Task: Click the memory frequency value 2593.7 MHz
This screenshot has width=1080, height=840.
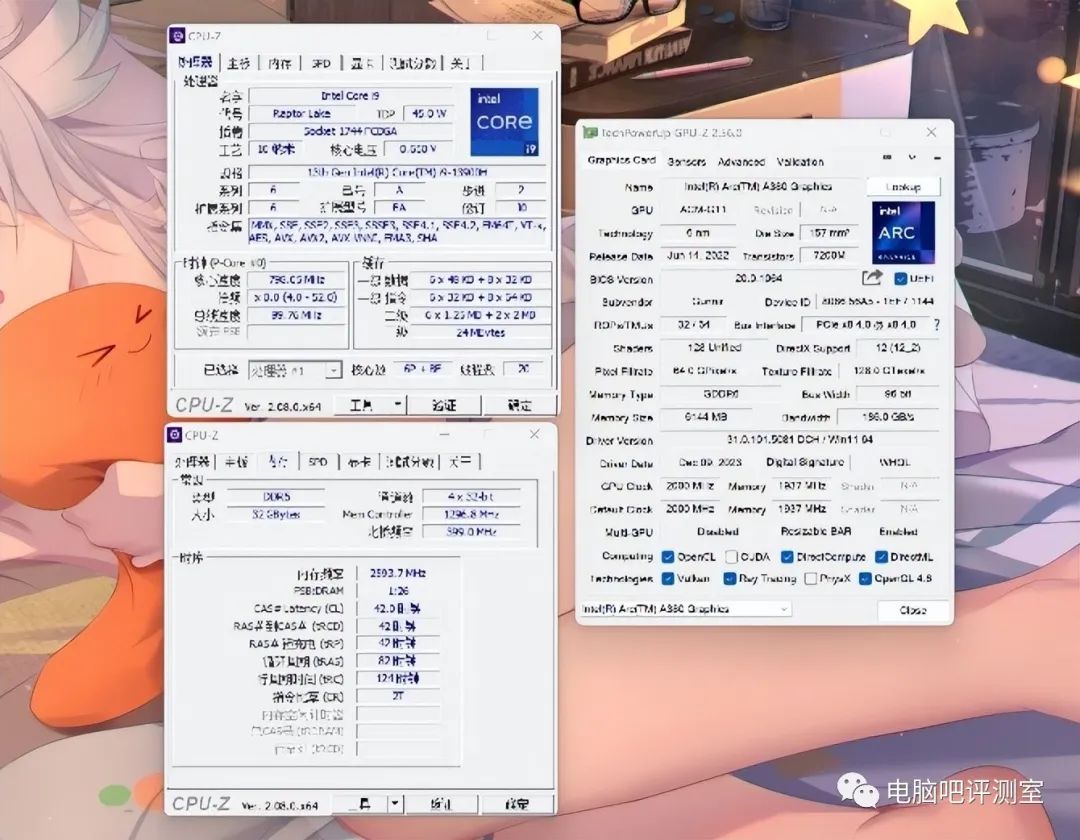Action: [x=397, y=573]
